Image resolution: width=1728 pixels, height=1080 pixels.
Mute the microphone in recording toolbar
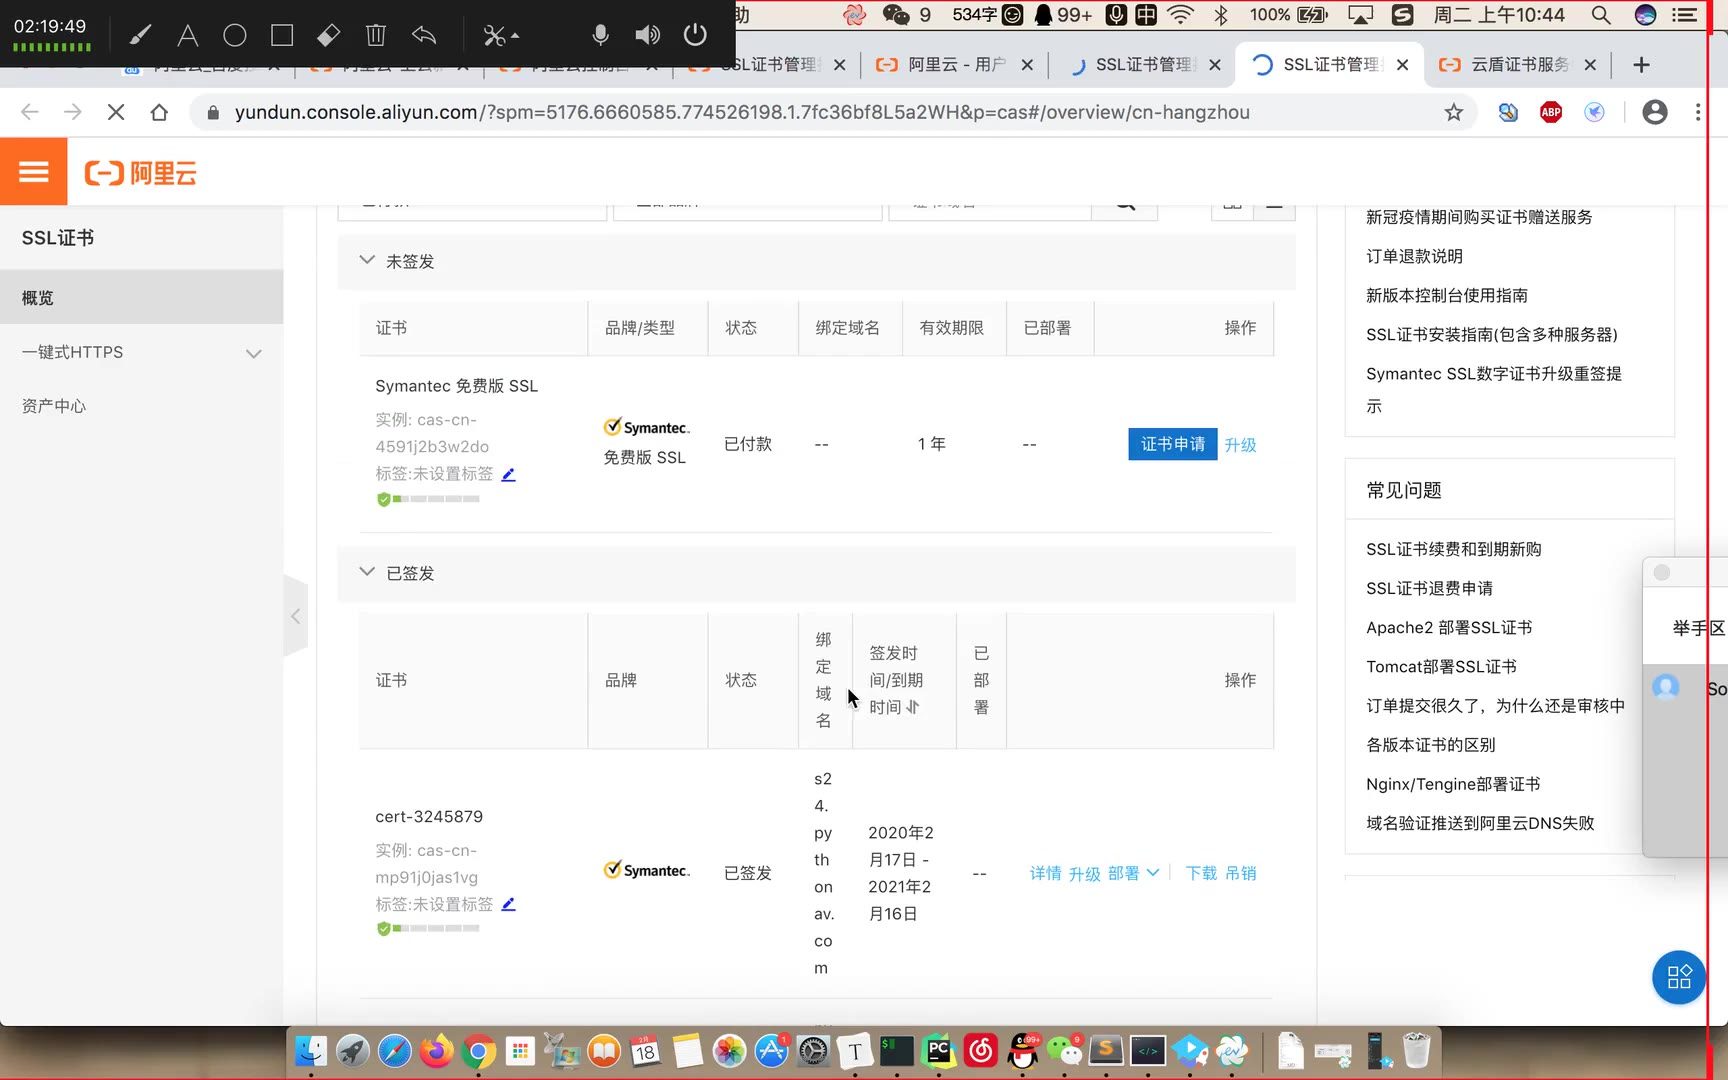click(x=600, y=36)
